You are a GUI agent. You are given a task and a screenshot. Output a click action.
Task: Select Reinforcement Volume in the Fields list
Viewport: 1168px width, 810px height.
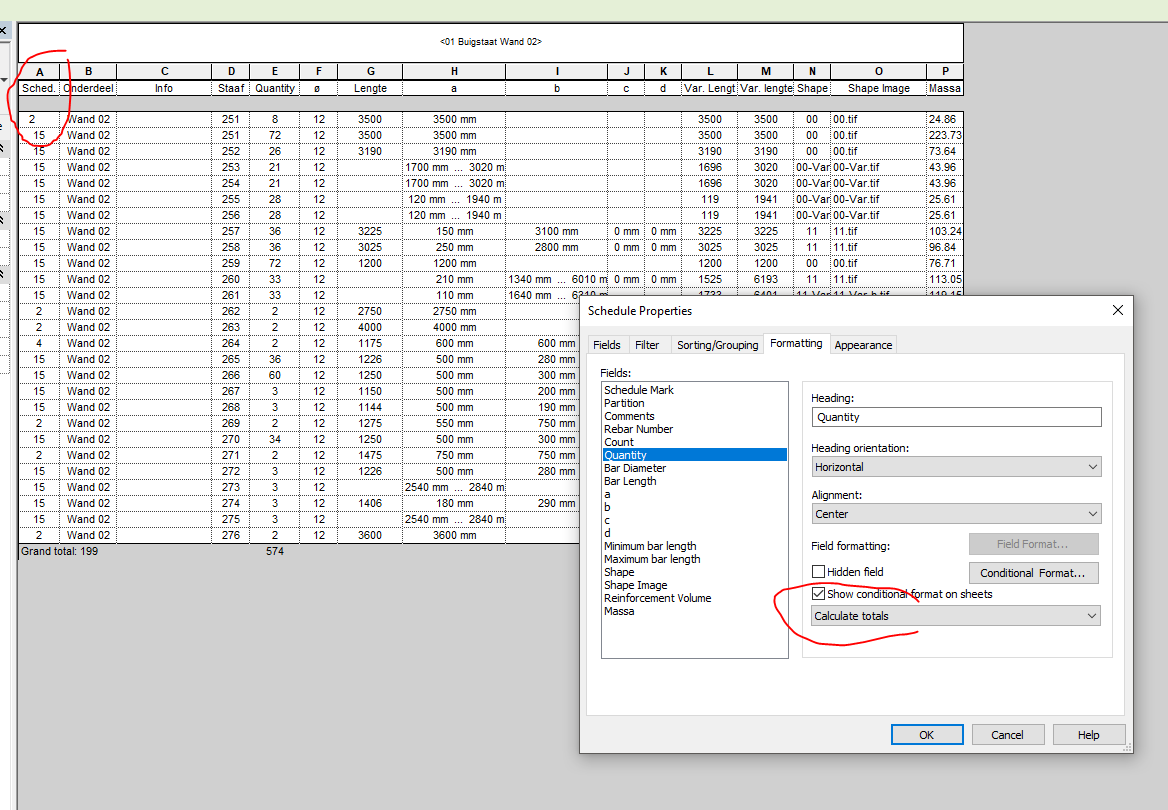657,598
